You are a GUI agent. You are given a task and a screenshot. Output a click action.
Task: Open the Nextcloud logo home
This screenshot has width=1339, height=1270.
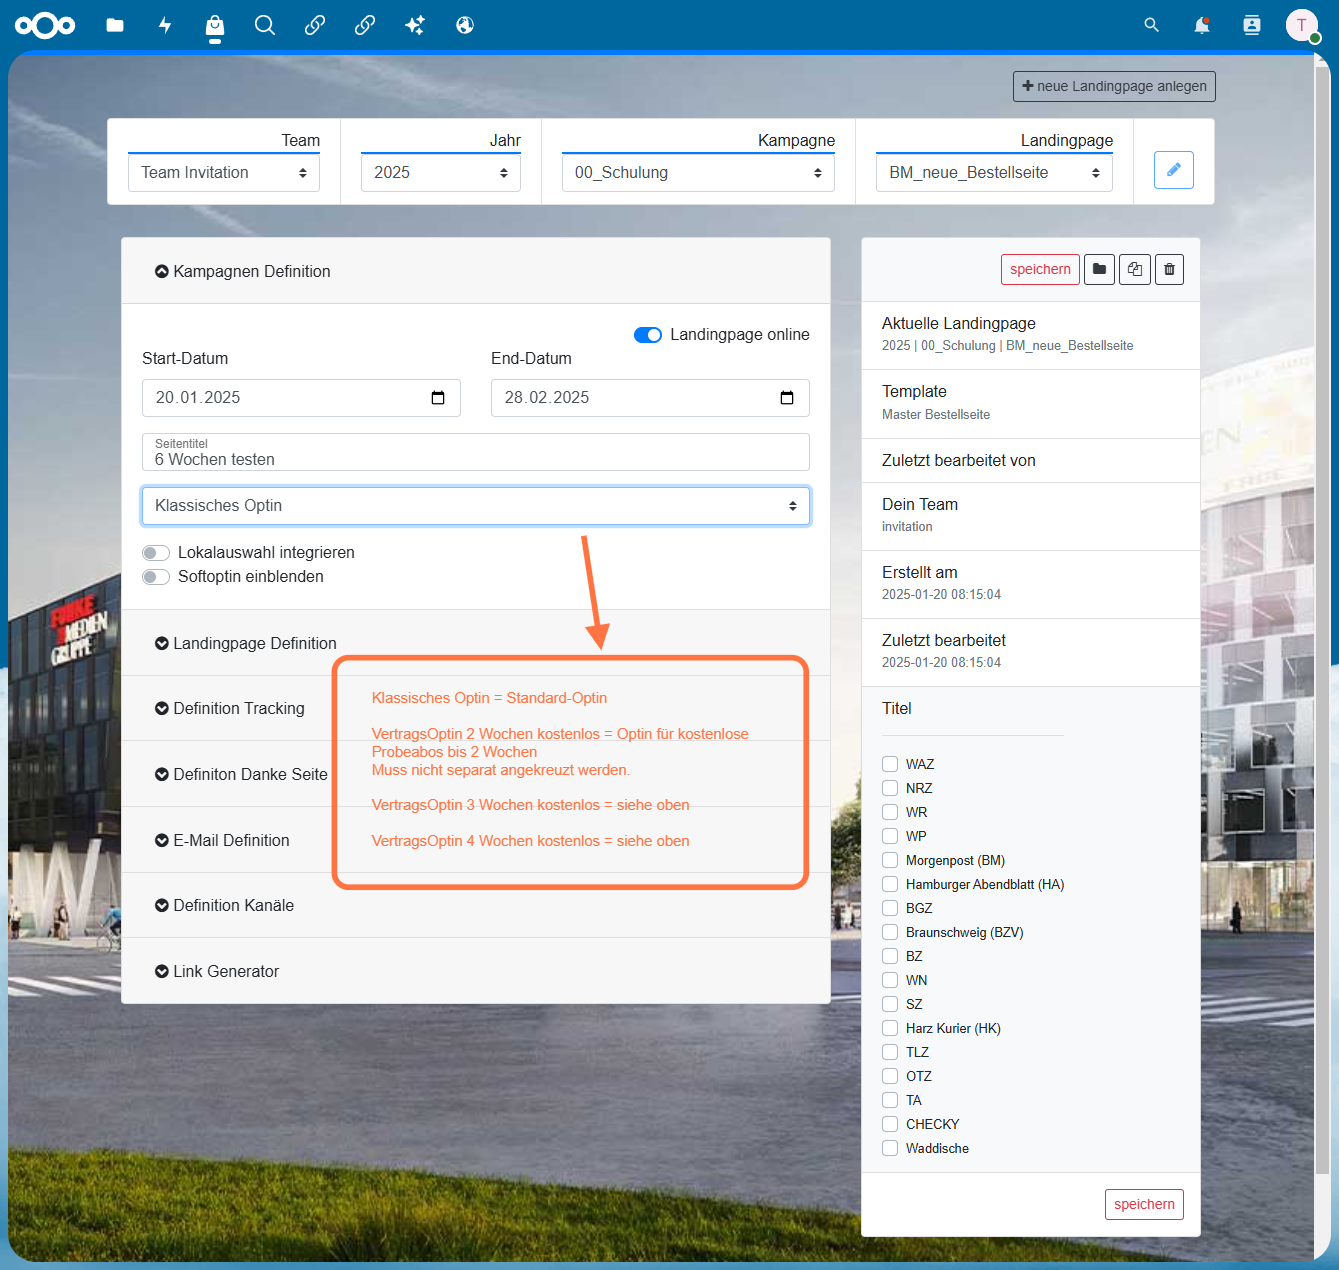pyautogui.click(x=45, y=25)
